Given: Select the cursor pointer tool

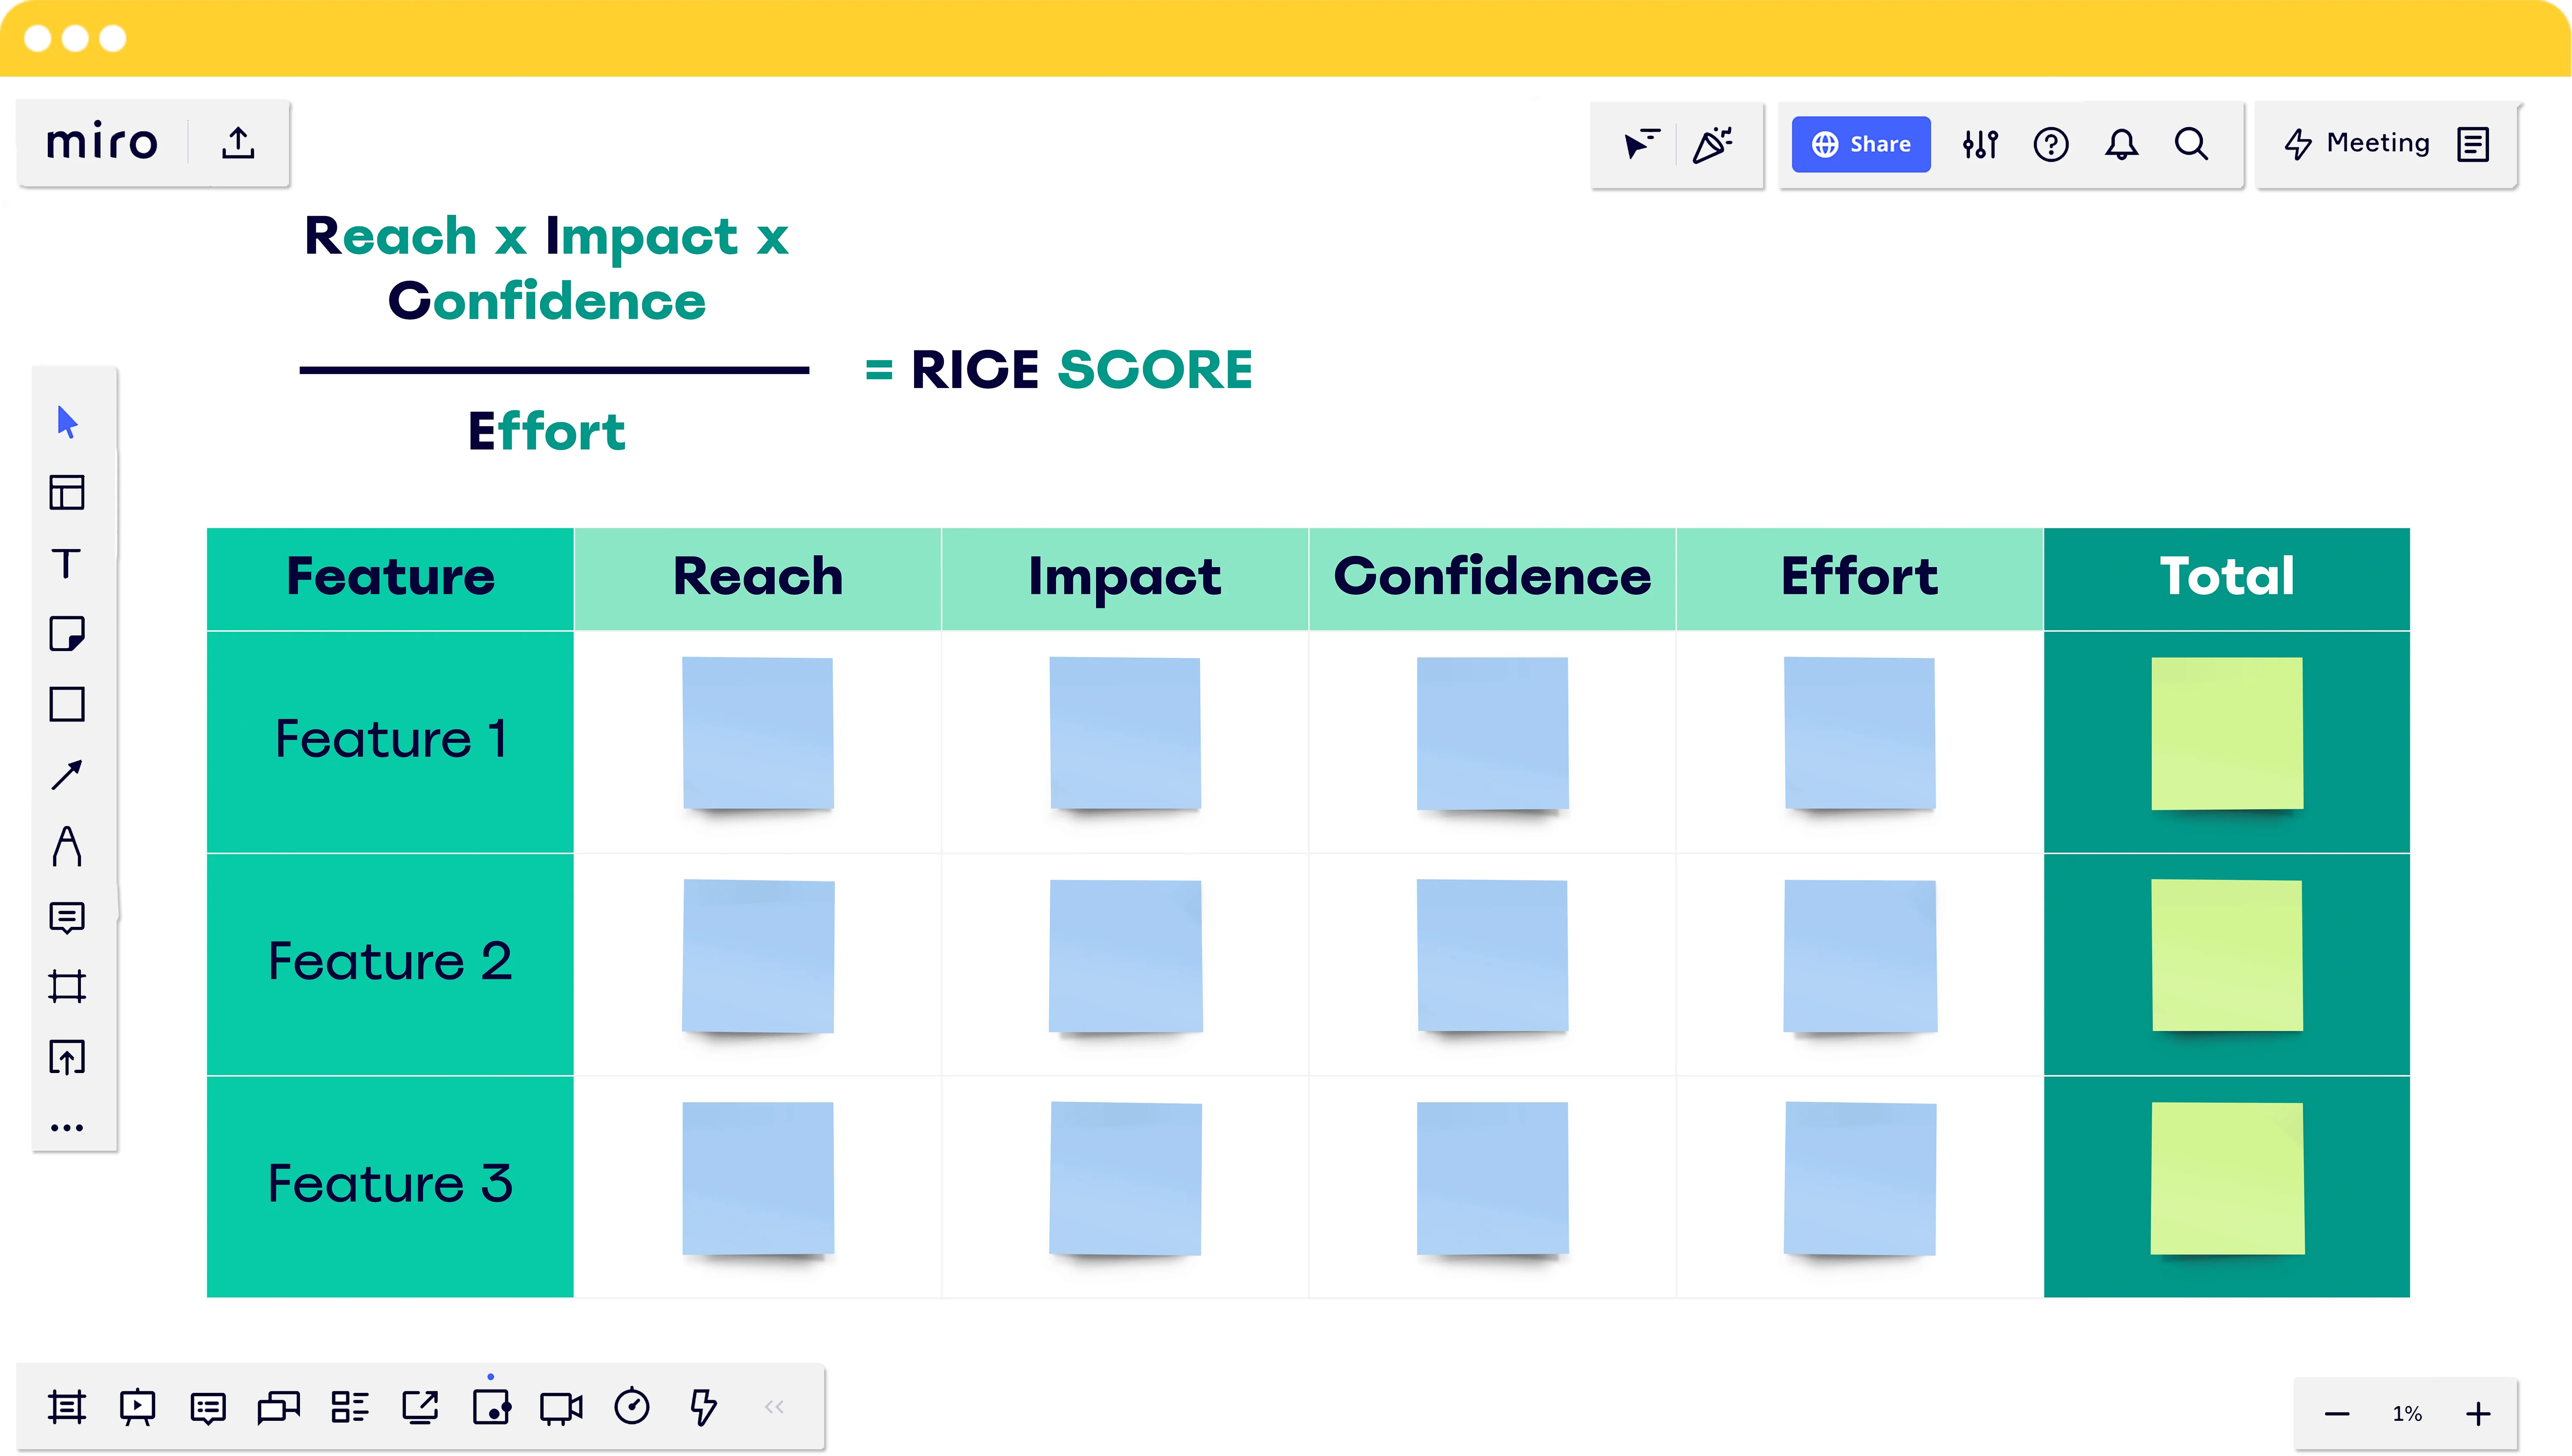Looking at the screenshot, I should click(x=67, y=422).
